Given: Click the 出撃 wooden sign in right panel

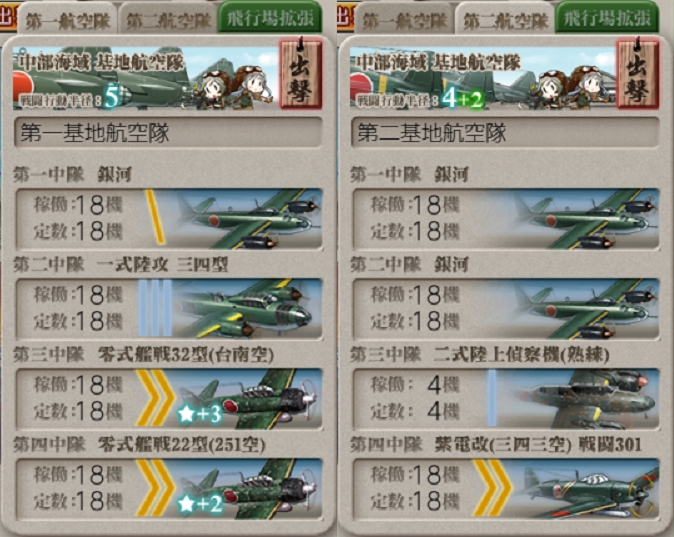Looking at the screenshot, I should (637, 73).
